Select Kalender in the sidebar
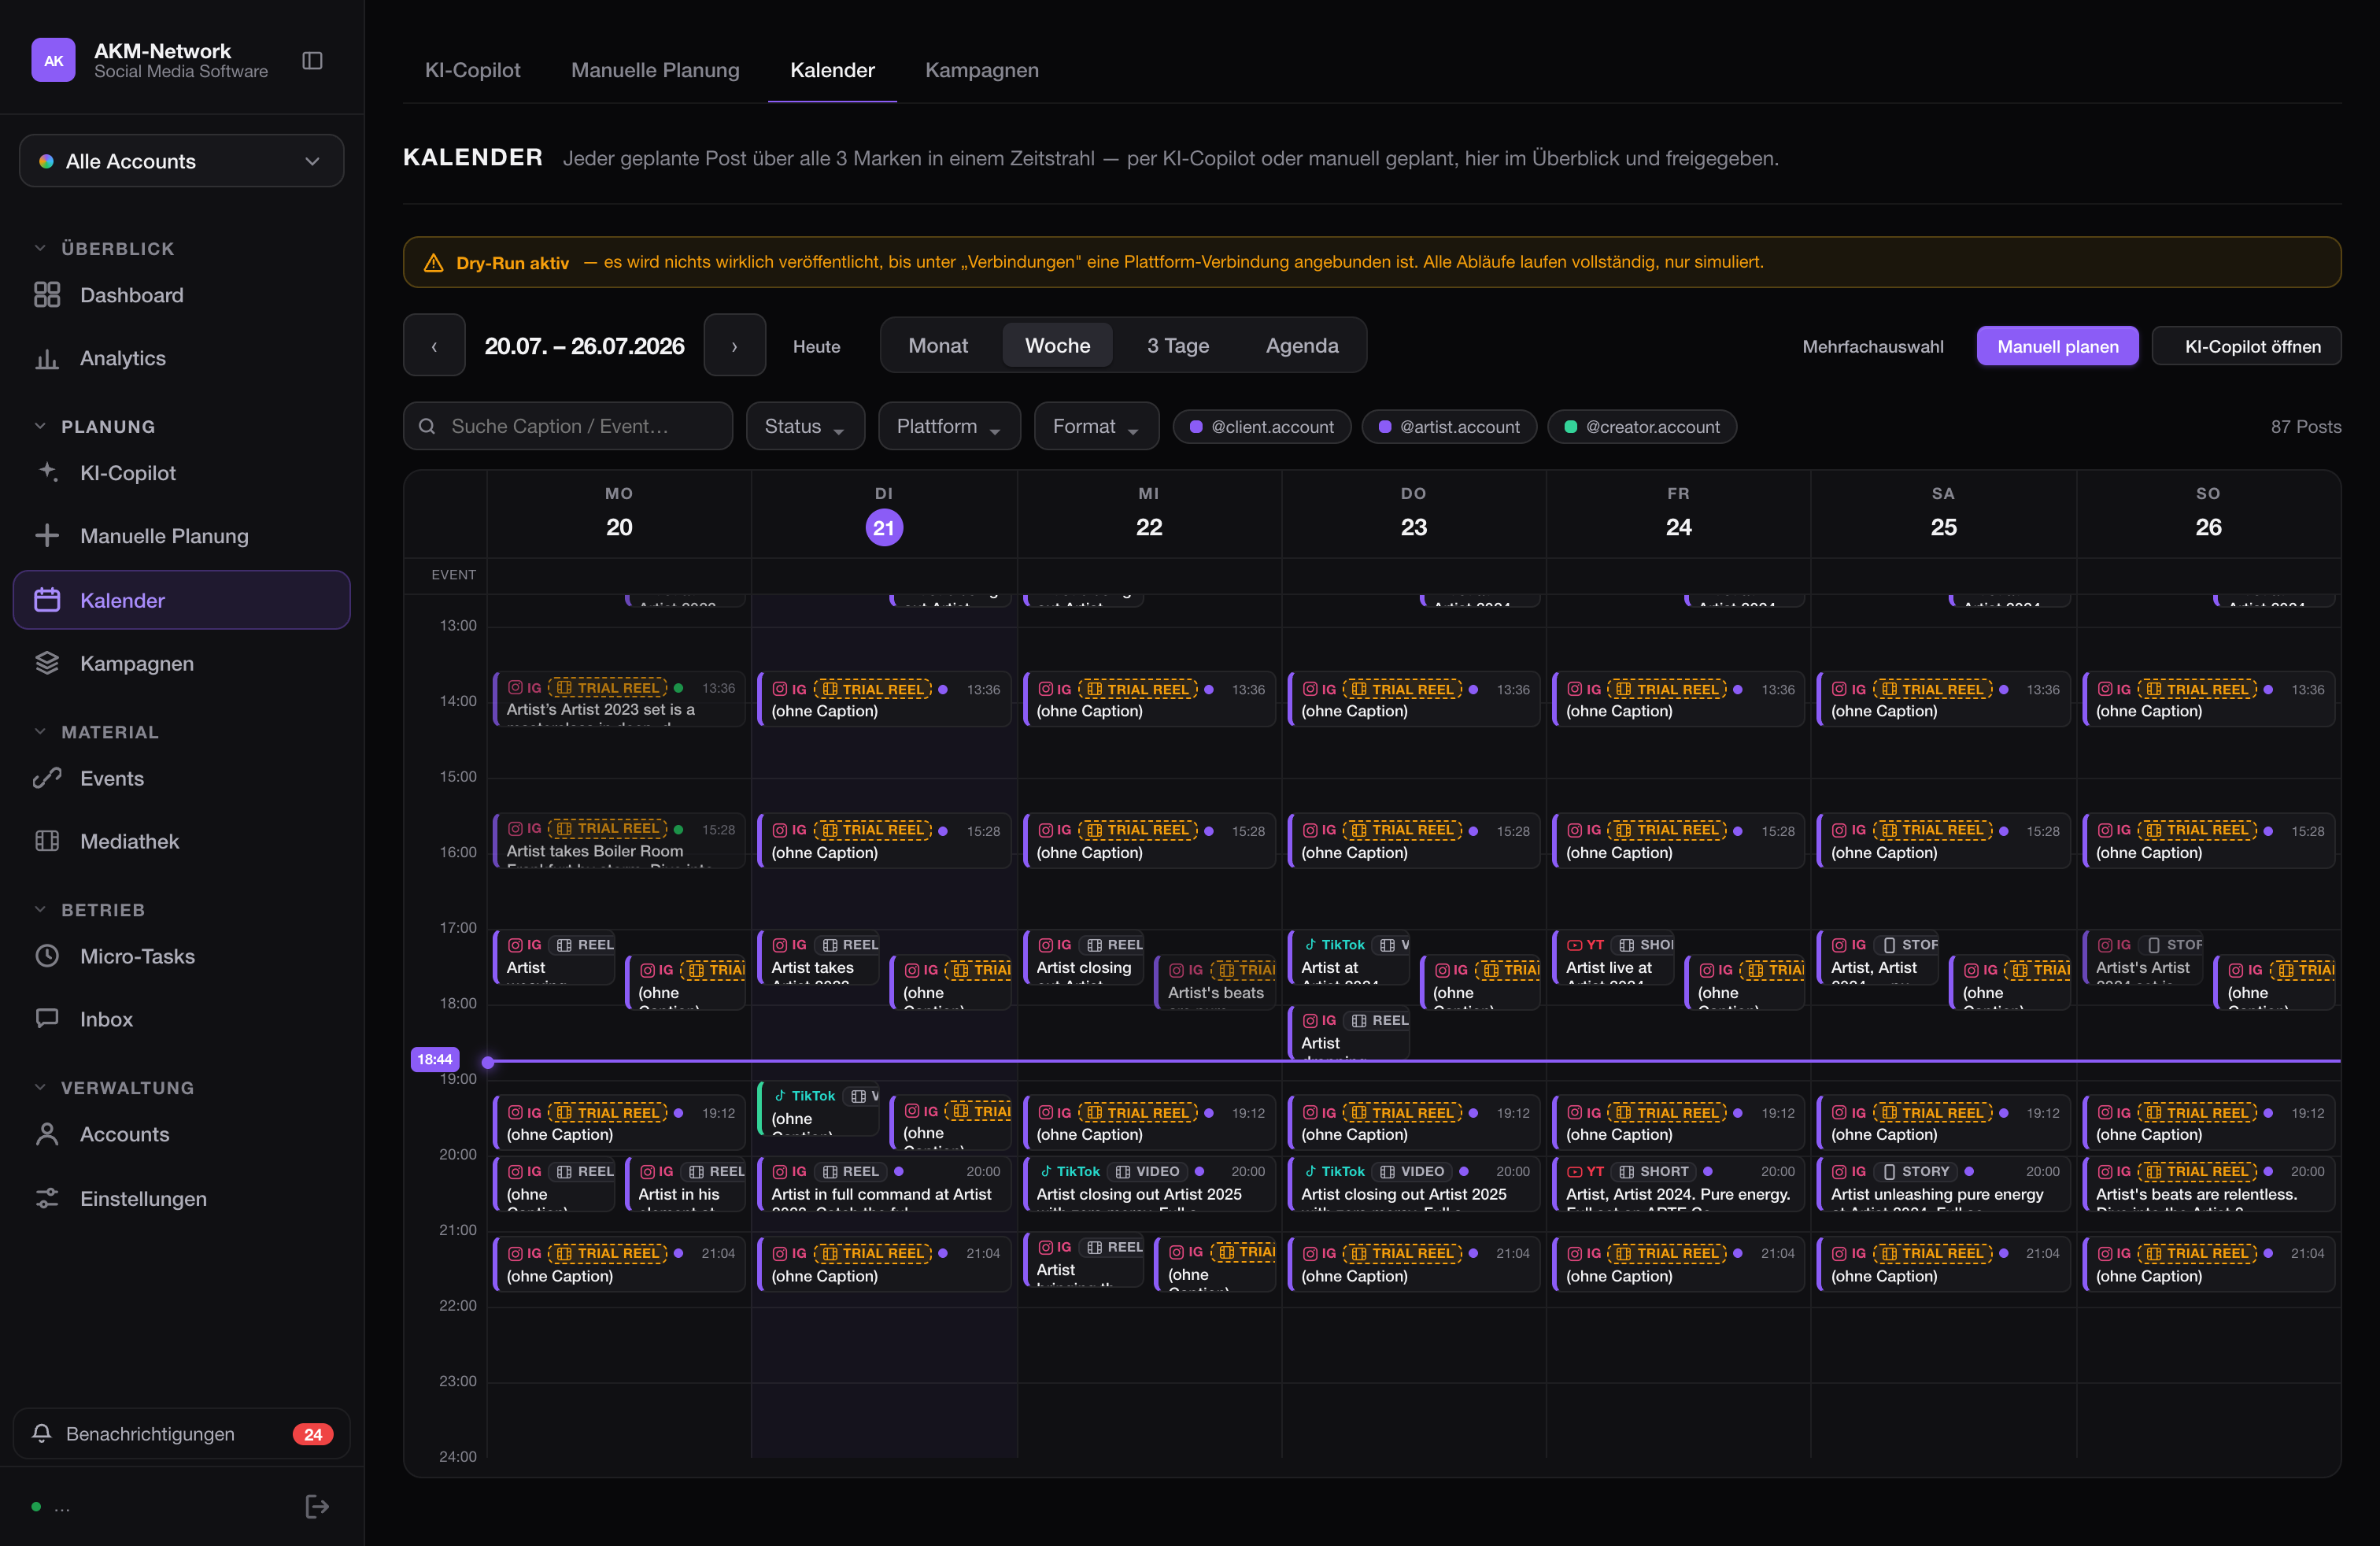This screenshot has width=2380, height=1546. (181, 600)
